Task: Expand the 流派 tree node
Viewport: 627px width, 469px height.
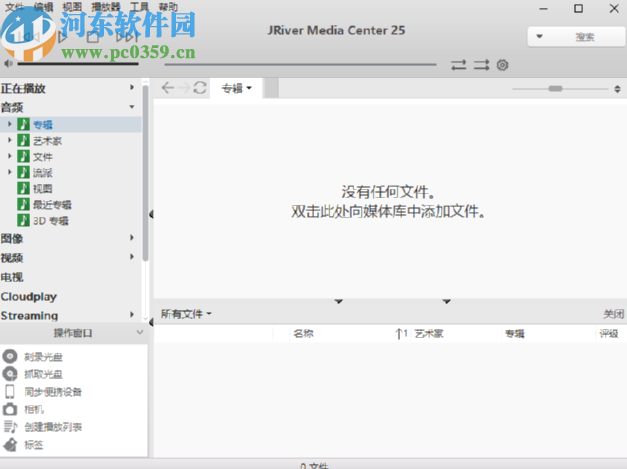Action: (10, 172)
